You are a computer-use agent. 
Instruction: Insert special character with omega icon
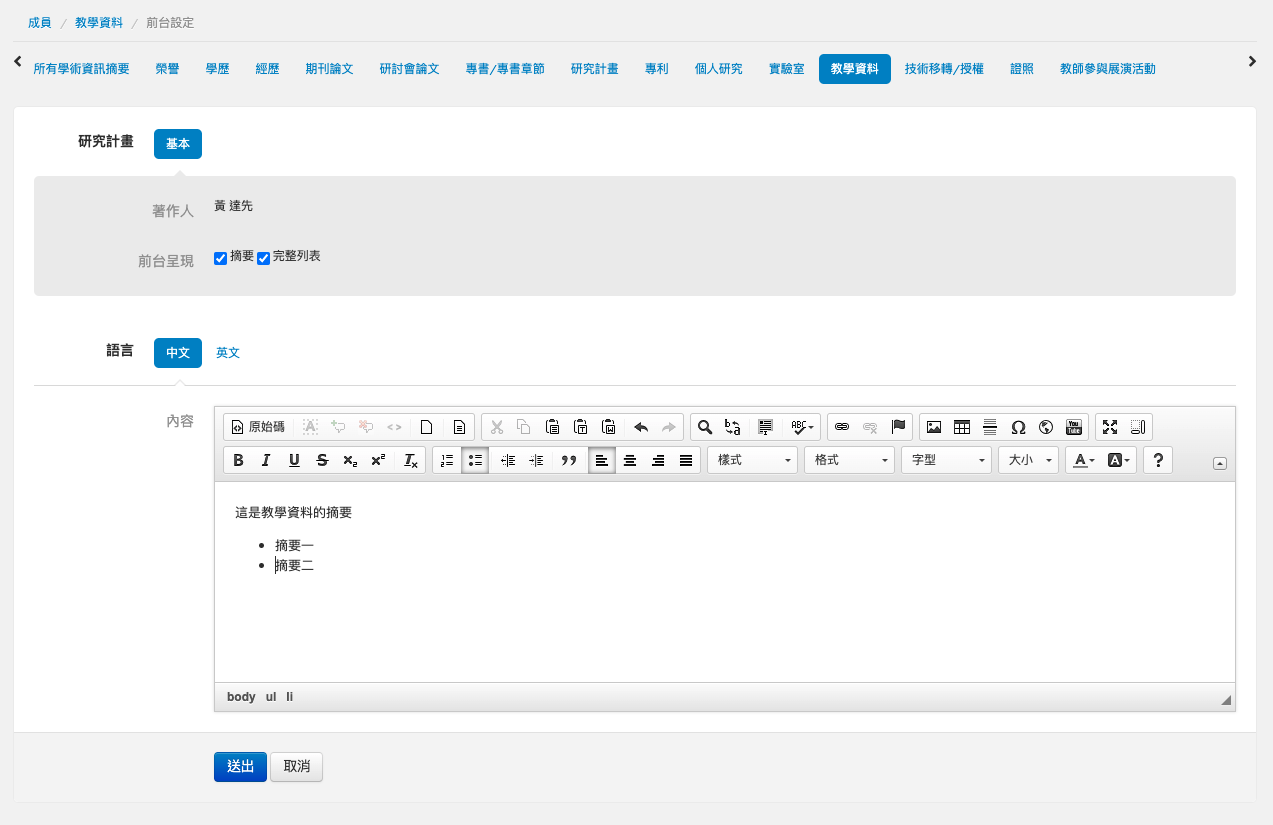1018,427
